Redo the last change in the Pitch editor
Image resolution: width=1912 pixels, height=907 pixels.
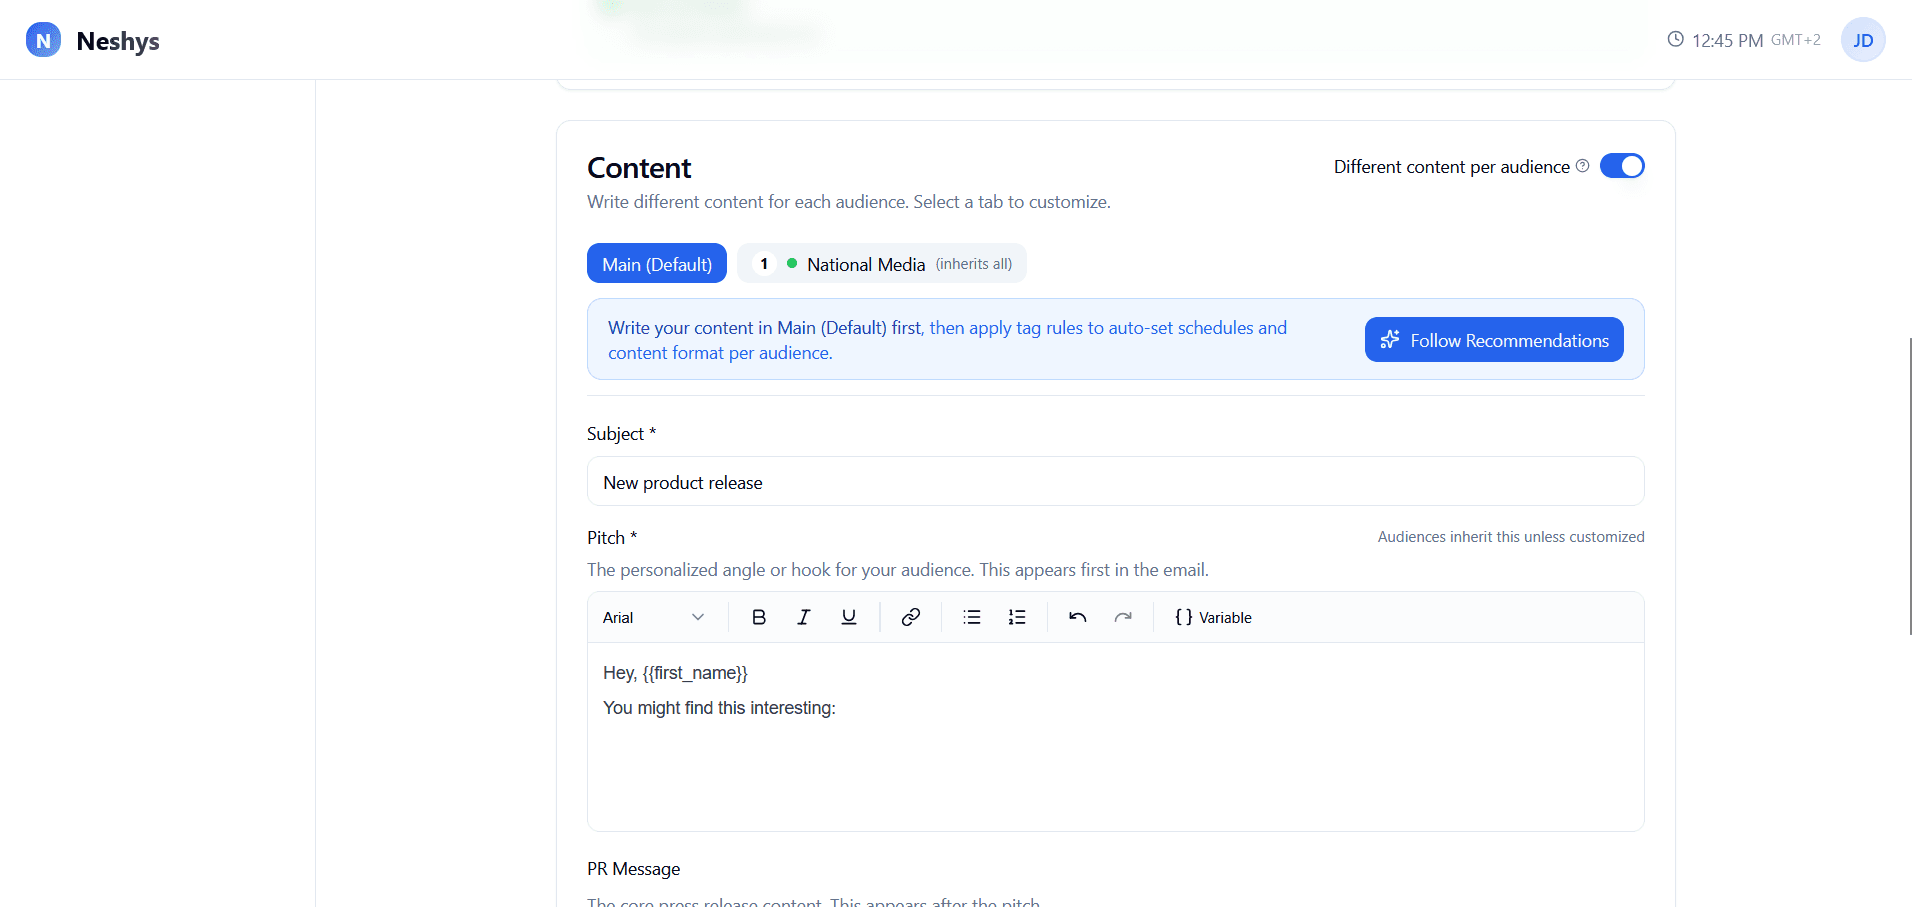pyautogui.click(x=1123, y=617)
